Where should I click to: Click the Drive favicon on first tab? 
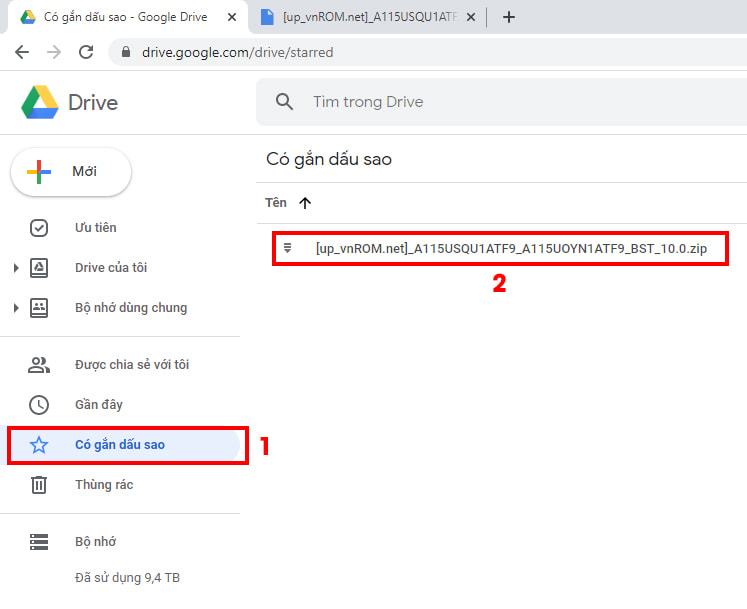tap(28, 17)
